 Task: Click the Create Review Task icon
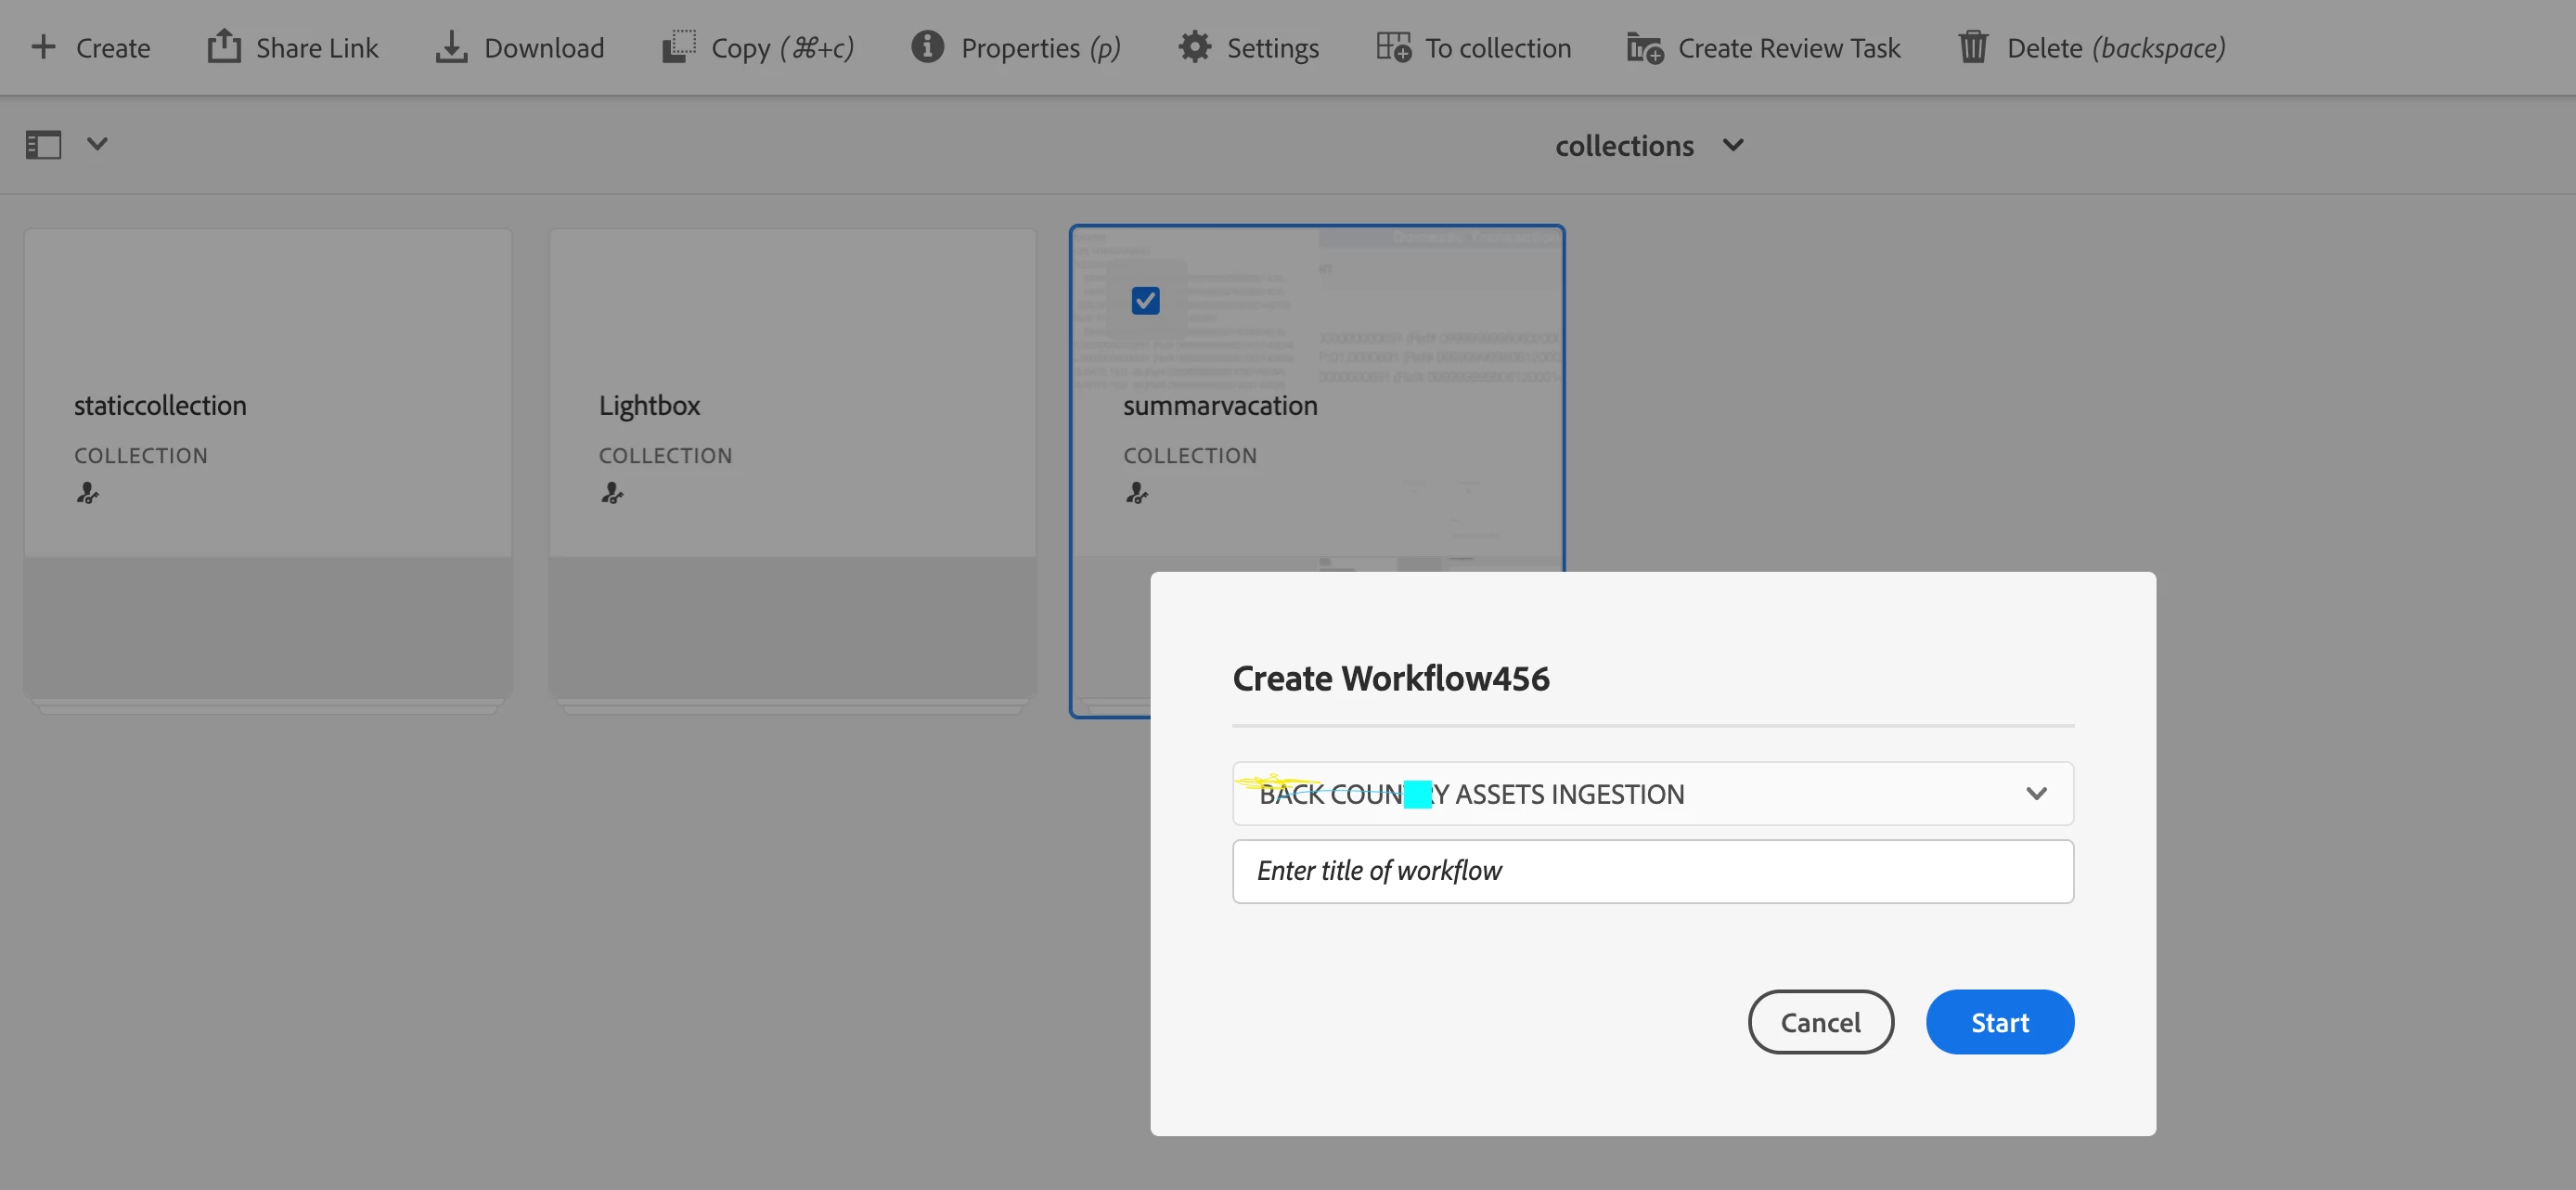tap(1644, 47)
